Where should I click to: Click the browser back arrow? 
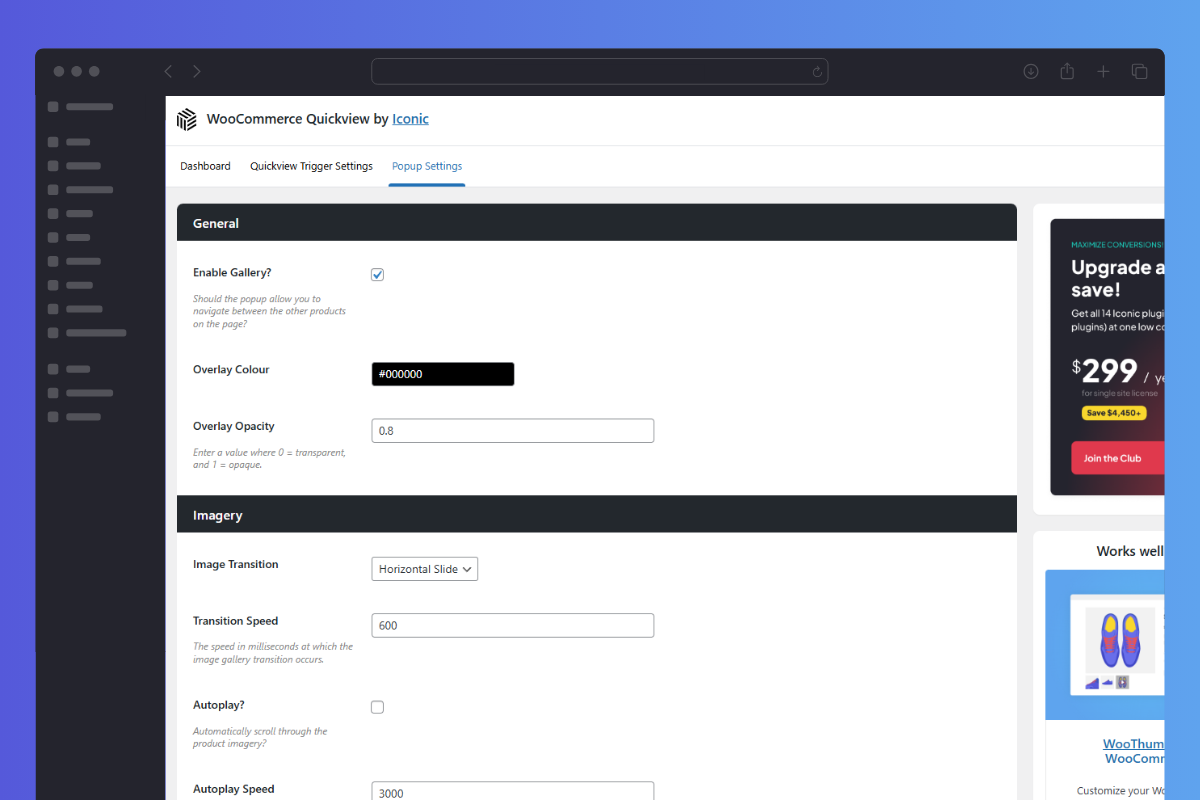pyautogui.click(x=168, y=71)
